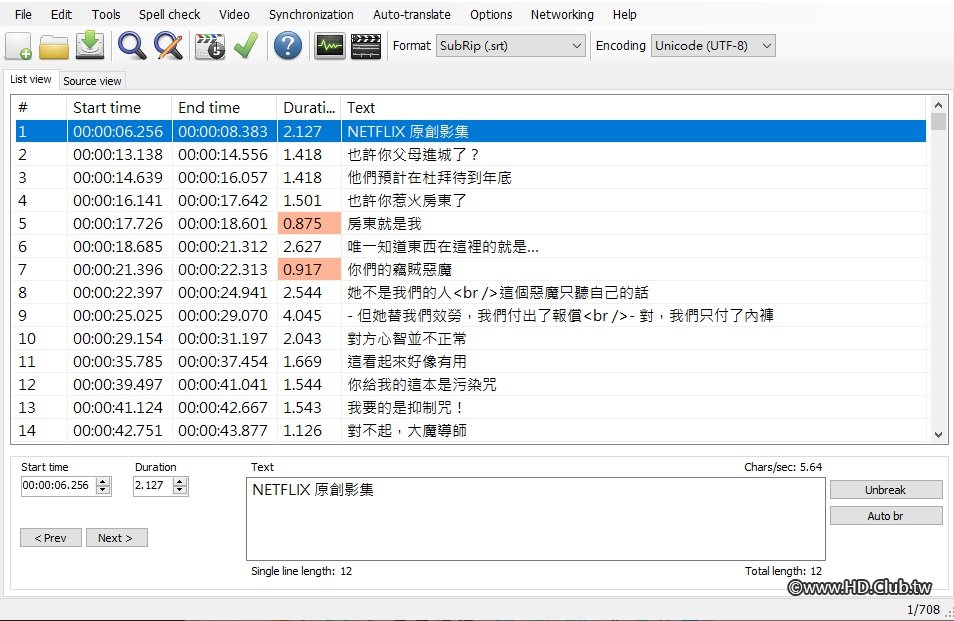Switch to the List view tab
Screen dimensions: 954x621
click(x=30, y=79)
